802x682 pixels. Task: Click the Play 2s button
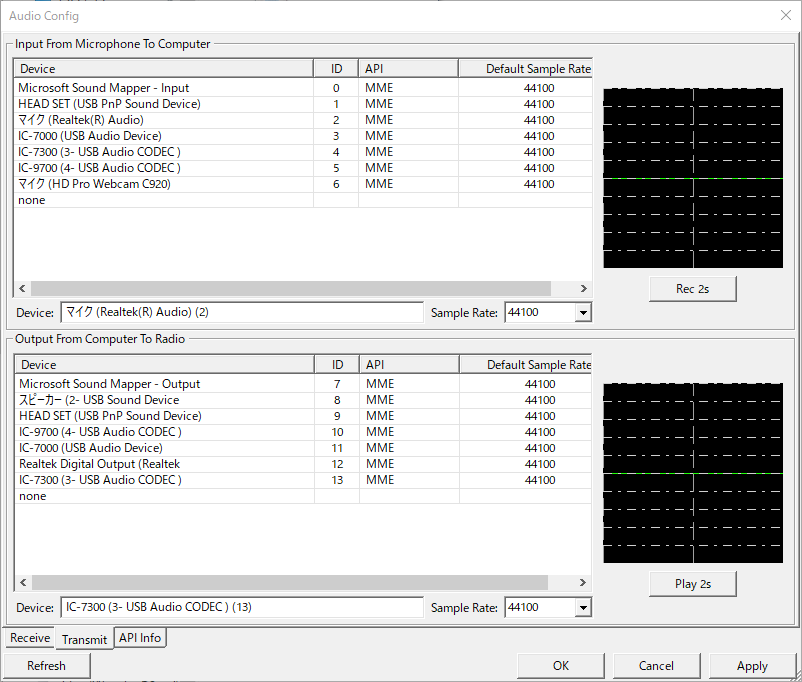pyautogui.click(x=693, y=584)
